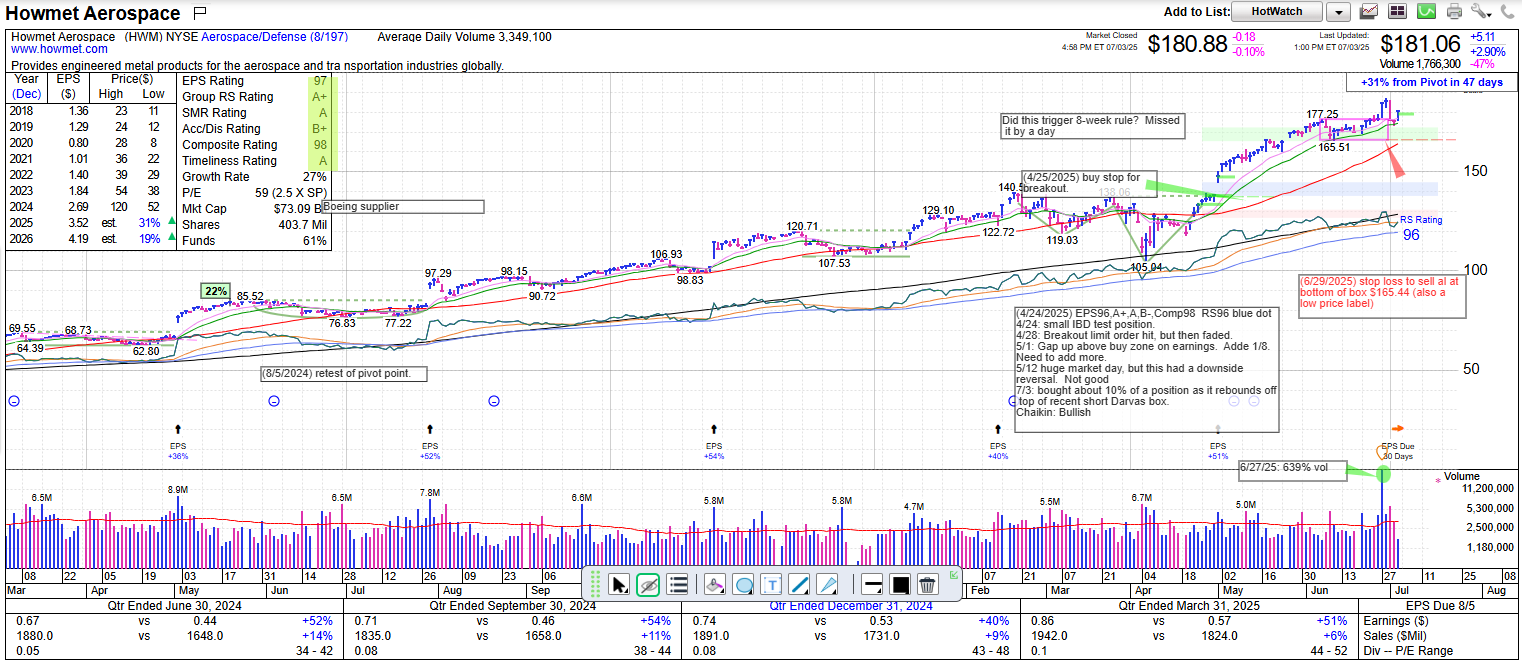Grab the drawing toolbar dotted handle
Viewport: 1522px width, 663px height.
[595, 584]
